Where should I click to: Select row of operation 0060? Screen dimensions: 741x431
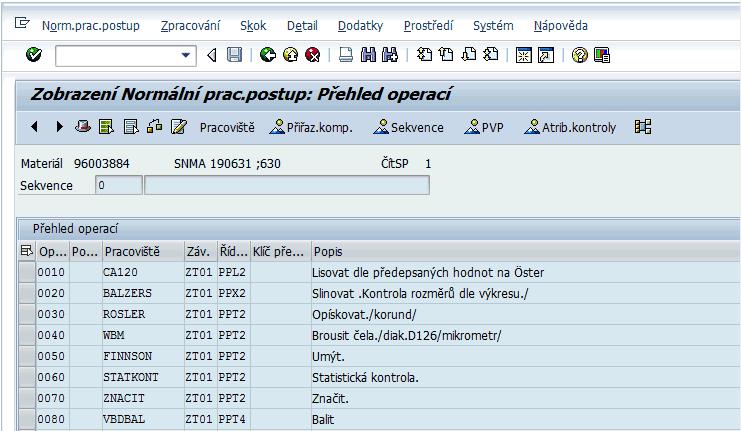click(27, 377)
